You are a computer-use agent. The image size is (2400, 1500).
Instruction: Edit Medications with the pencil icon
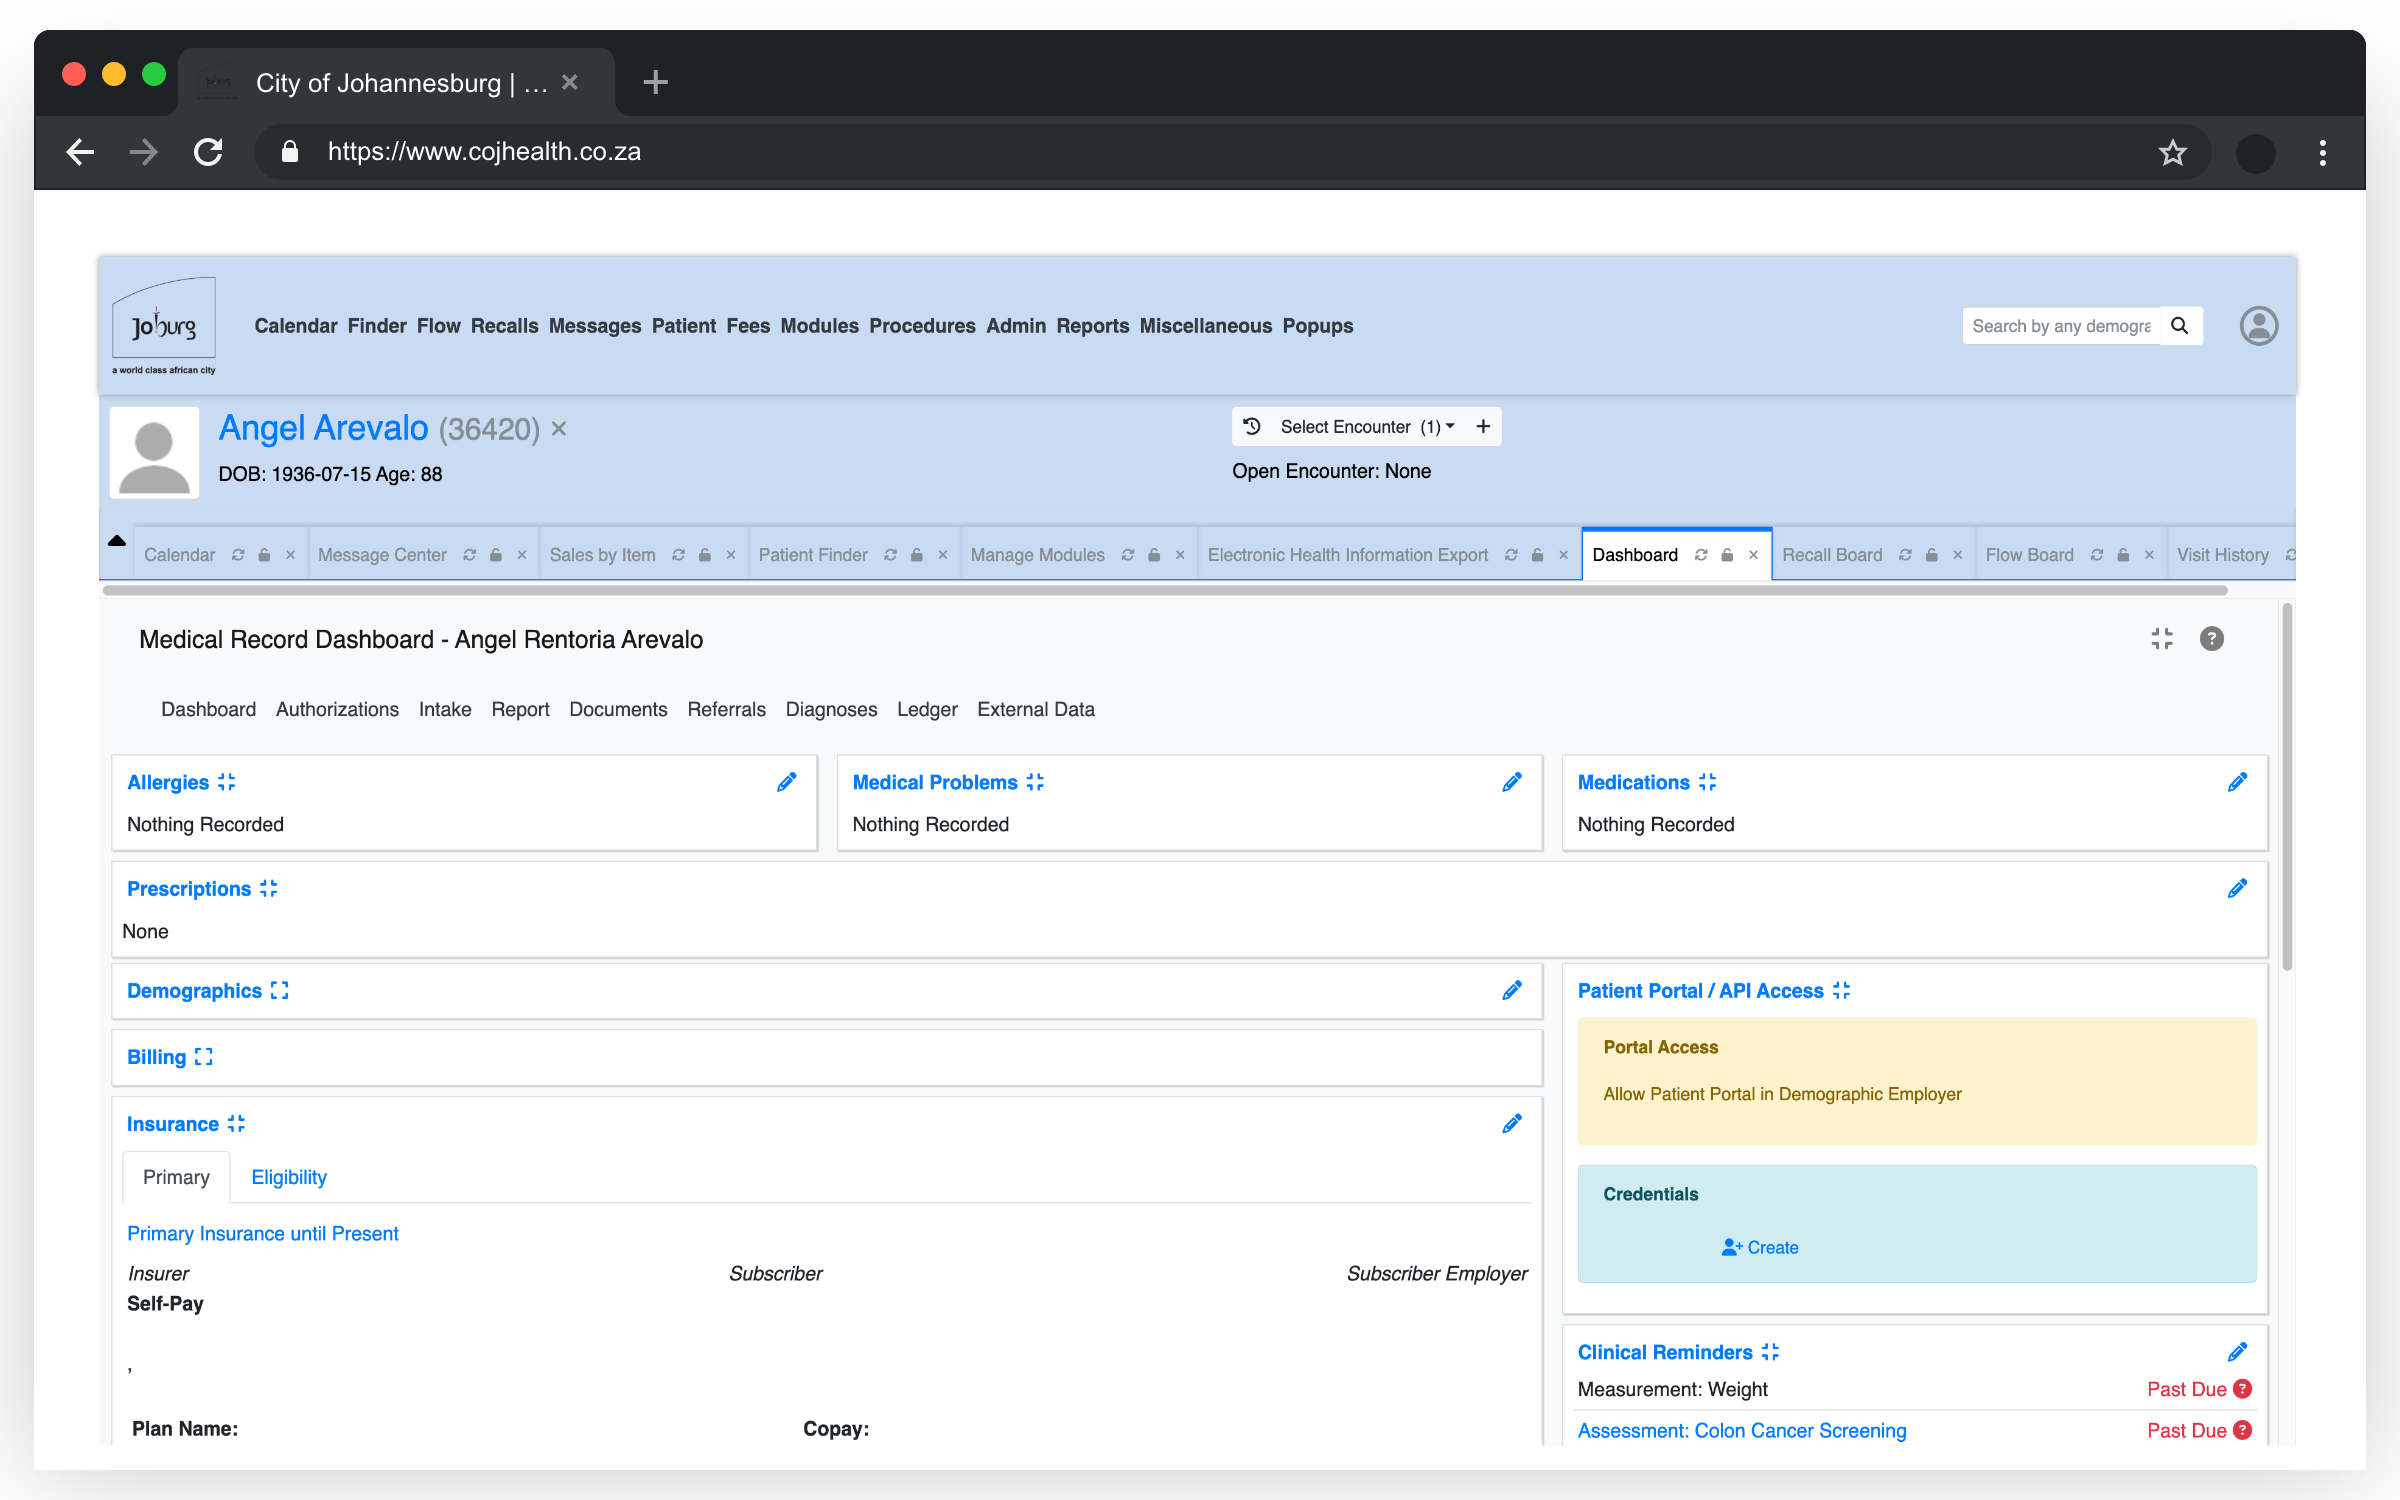(2237, 782)
